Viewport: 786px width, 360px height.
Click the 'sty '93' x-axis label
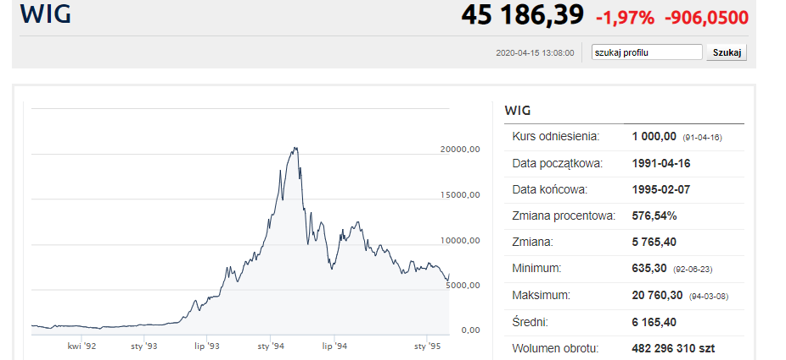click(x=144, y=346)
